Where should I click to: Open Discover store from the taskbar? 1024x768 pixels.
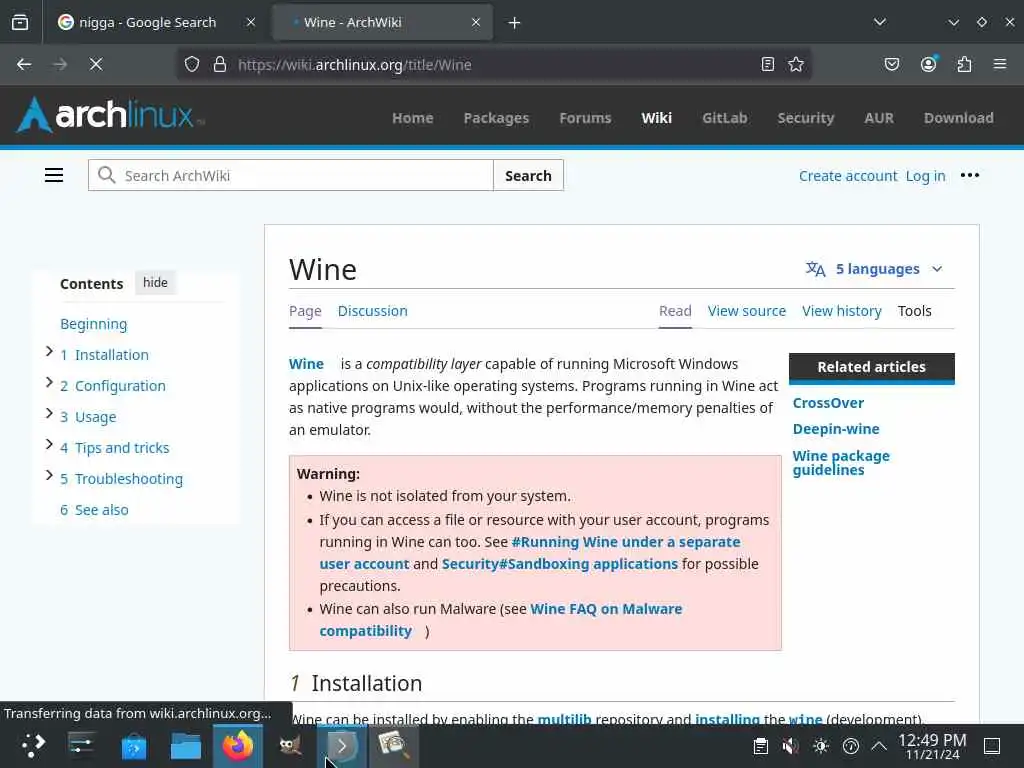tap(134, 746)
